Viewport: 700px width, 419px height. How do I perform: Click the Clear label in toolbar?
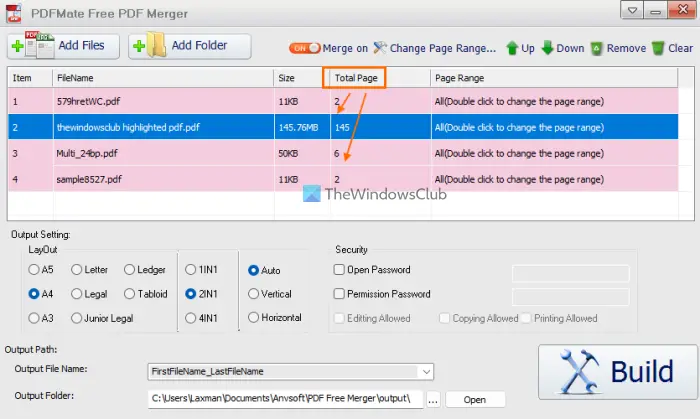click(x=680, y=48)
